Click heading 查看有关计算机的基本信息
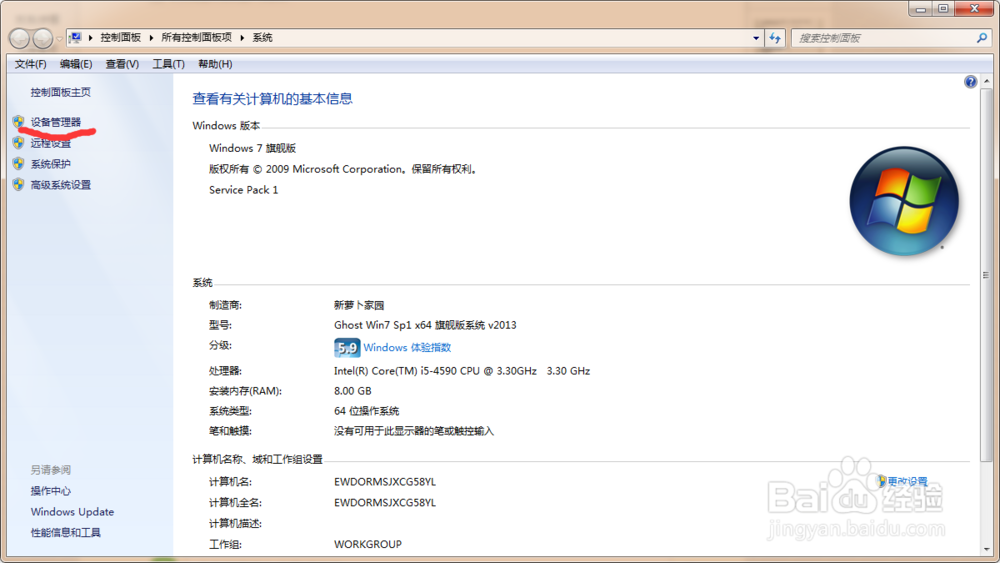This screenshot has width=1000, height=563. 272,99
